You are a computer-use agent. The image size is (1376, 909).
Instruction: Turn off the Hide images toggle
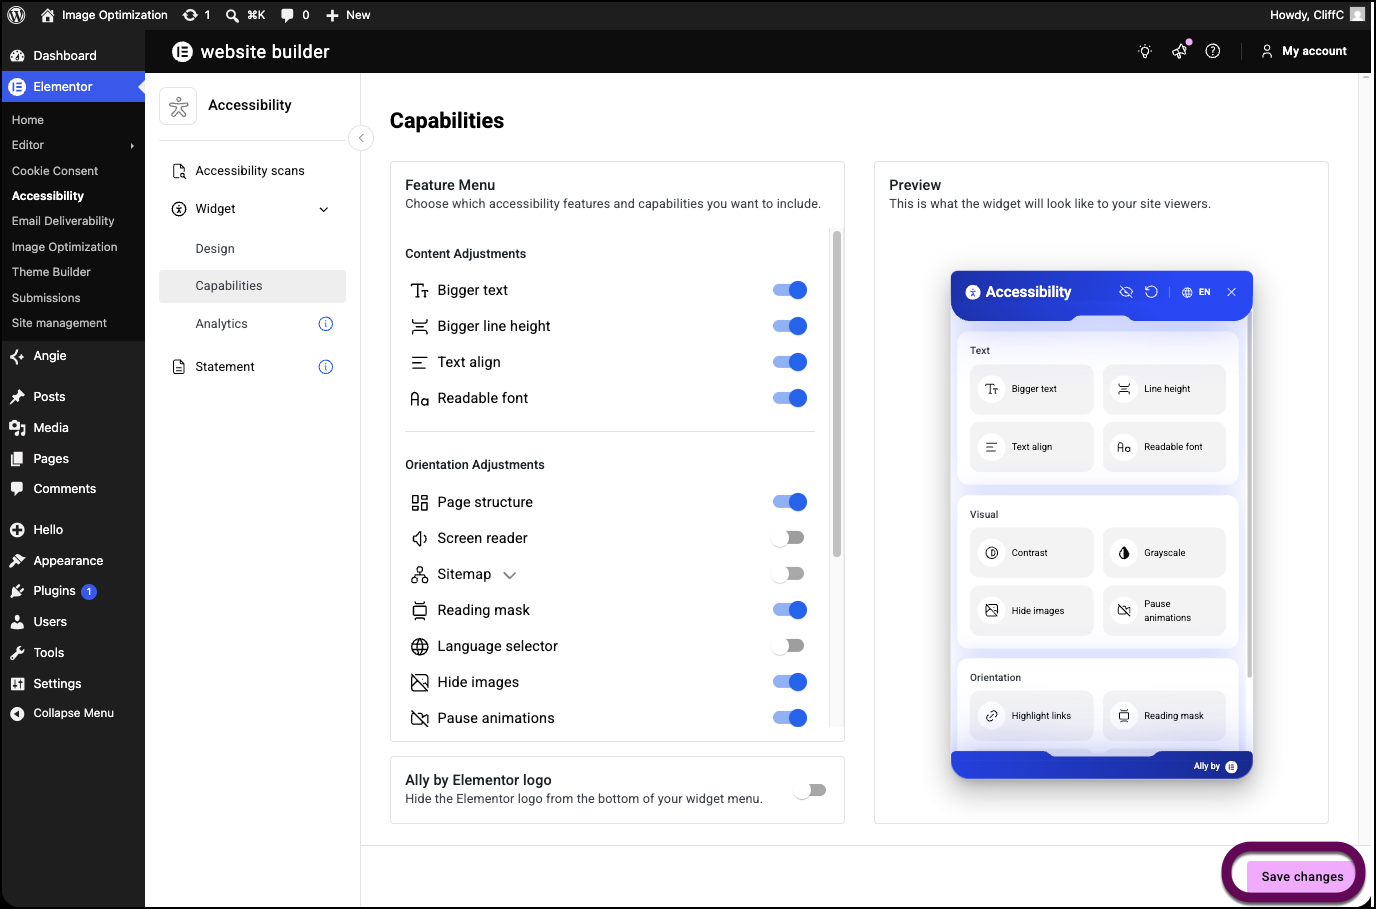coord(790,682)
